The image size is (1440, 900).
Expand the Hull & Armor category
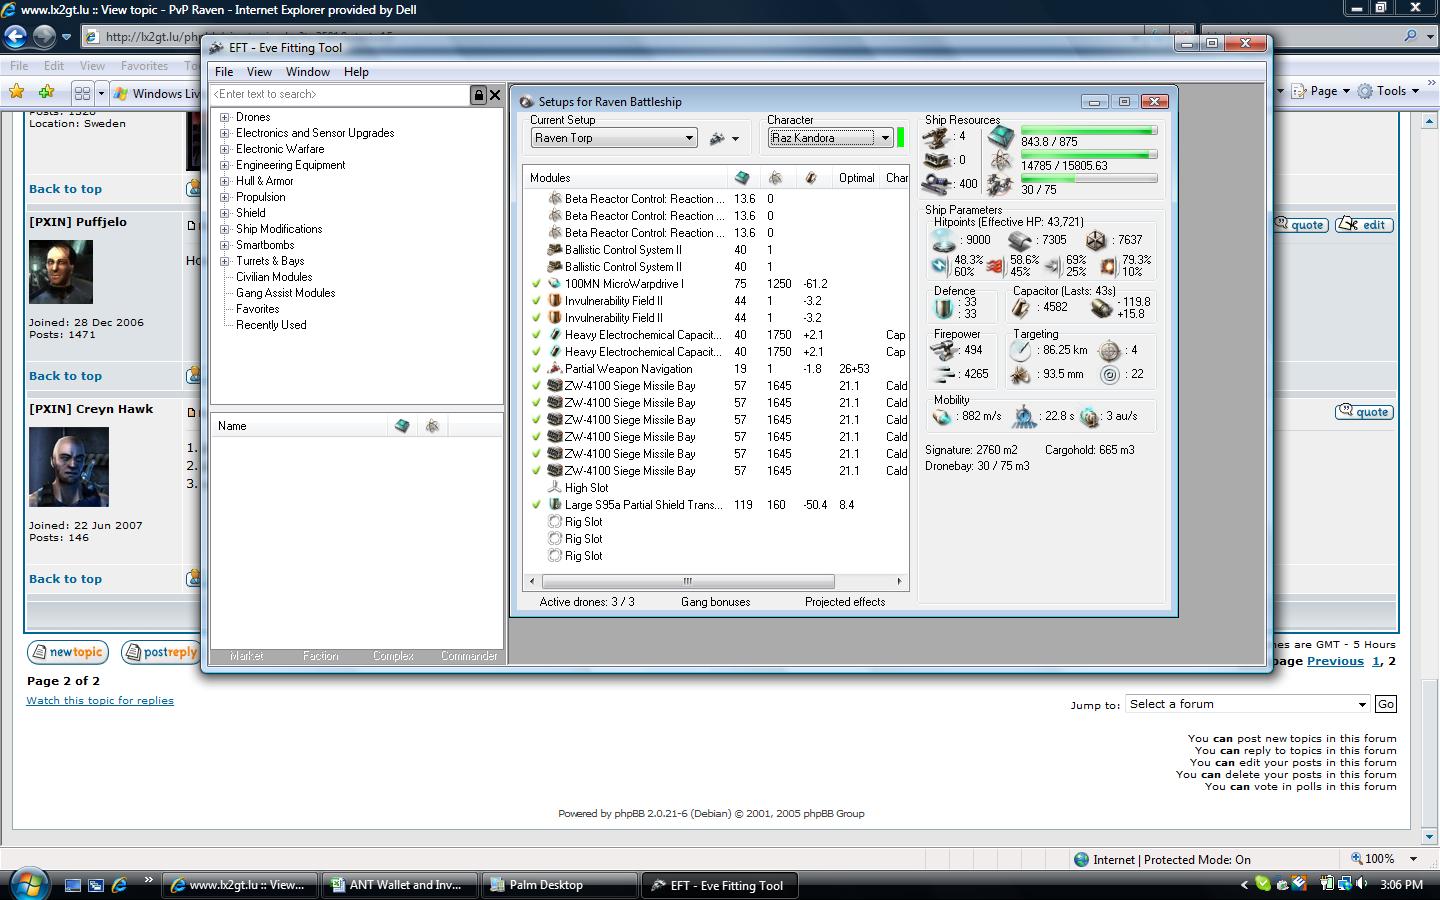tap(225, 181)
